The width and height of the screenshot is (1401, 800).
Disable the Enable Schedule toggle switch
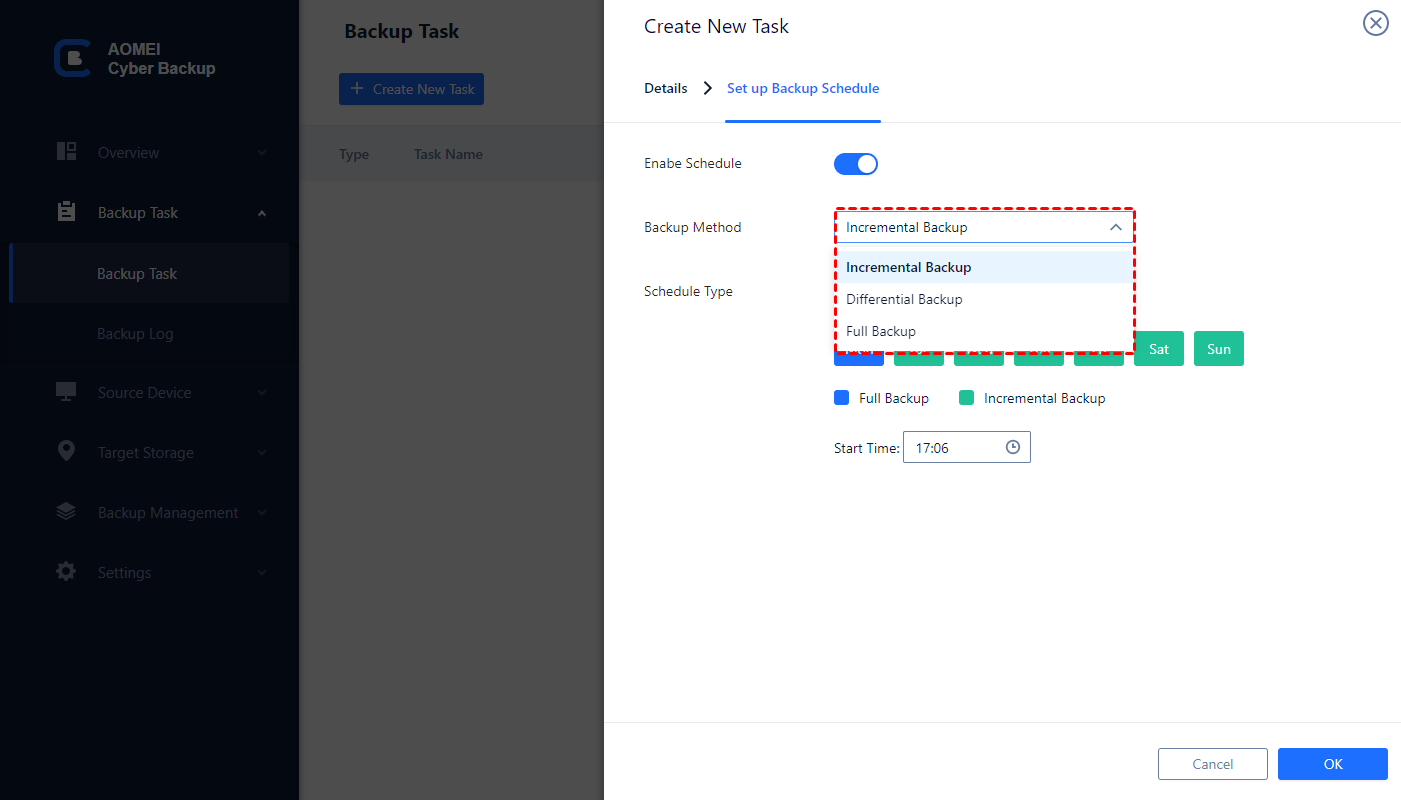[856, 164]
